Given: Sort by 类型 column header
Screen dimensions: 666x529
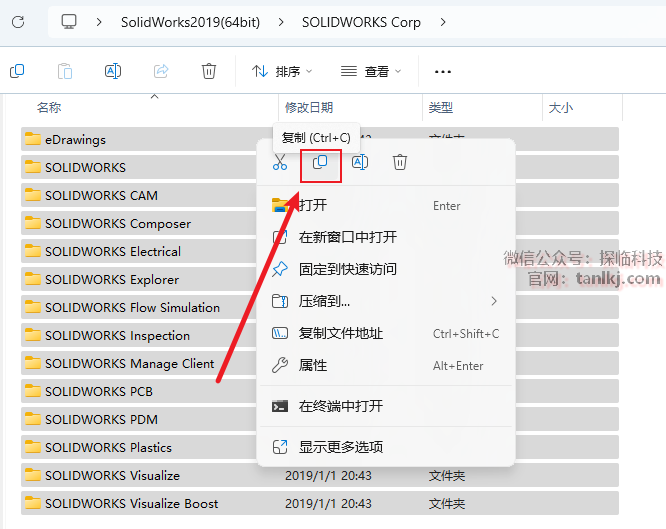Looking at the screenshot, I should 440,107.
